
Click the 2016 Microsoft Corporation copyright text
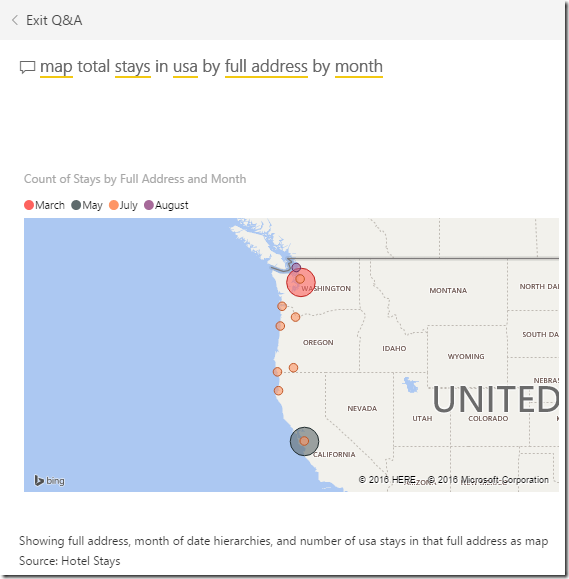488,480
